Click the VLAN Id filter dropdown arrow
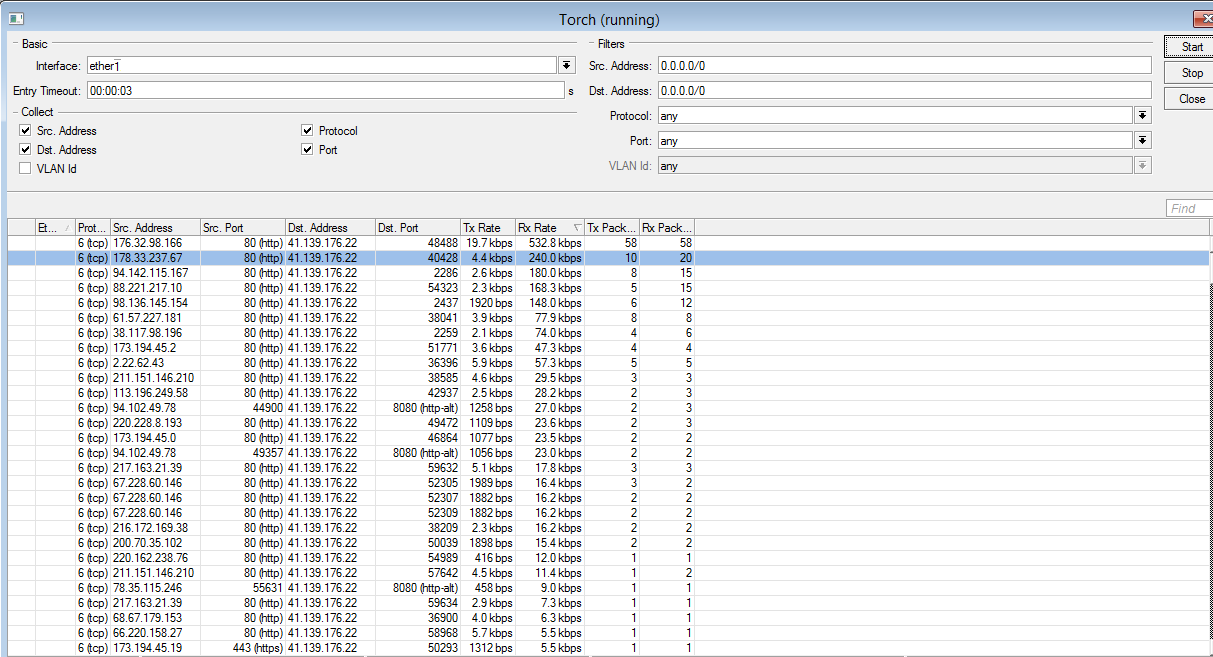1213x657 pixels. point(1142,165)
